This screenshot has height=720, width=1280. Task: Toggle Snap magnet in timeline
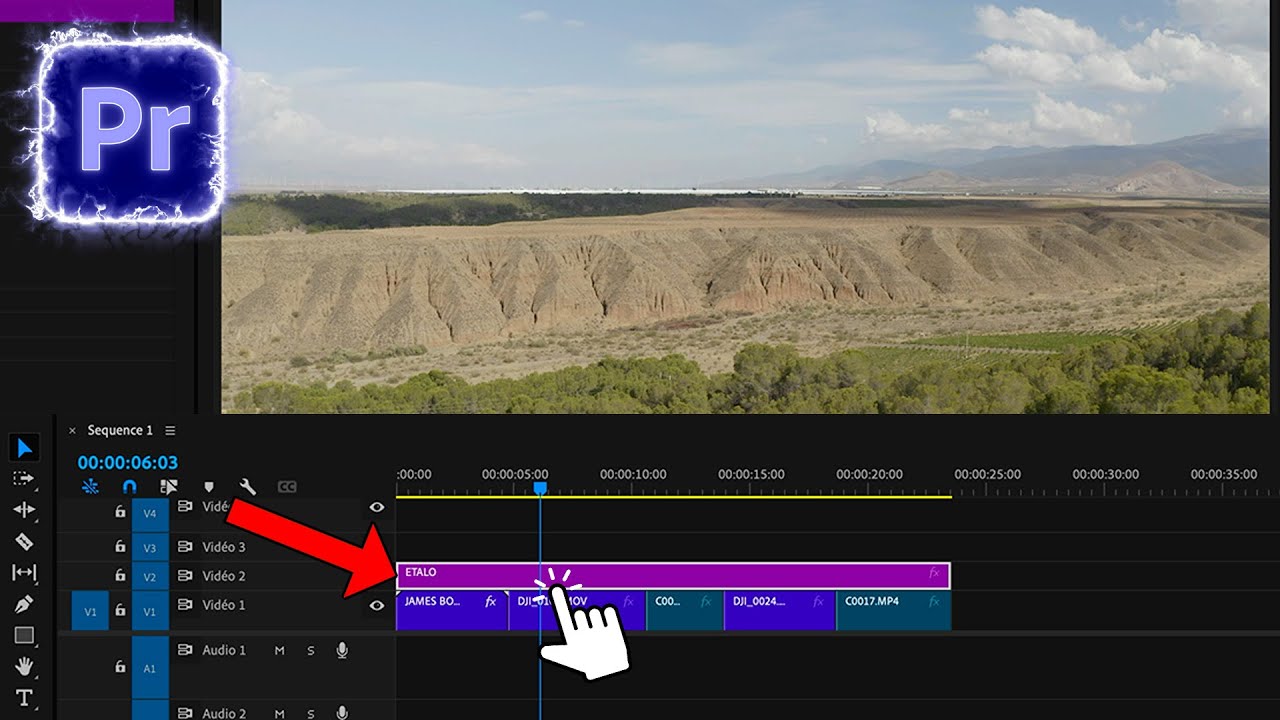click(129, 487)
